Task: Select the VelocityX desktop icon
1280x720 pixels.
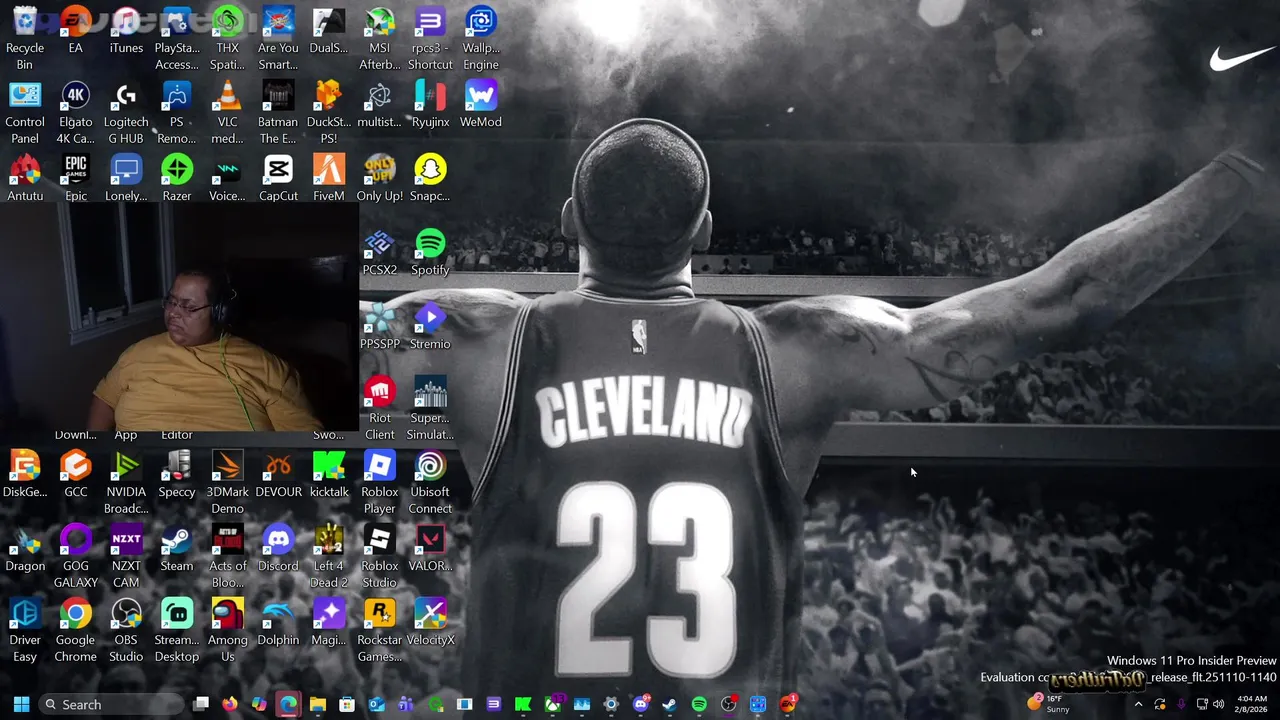Action: [x=430, y=622]
